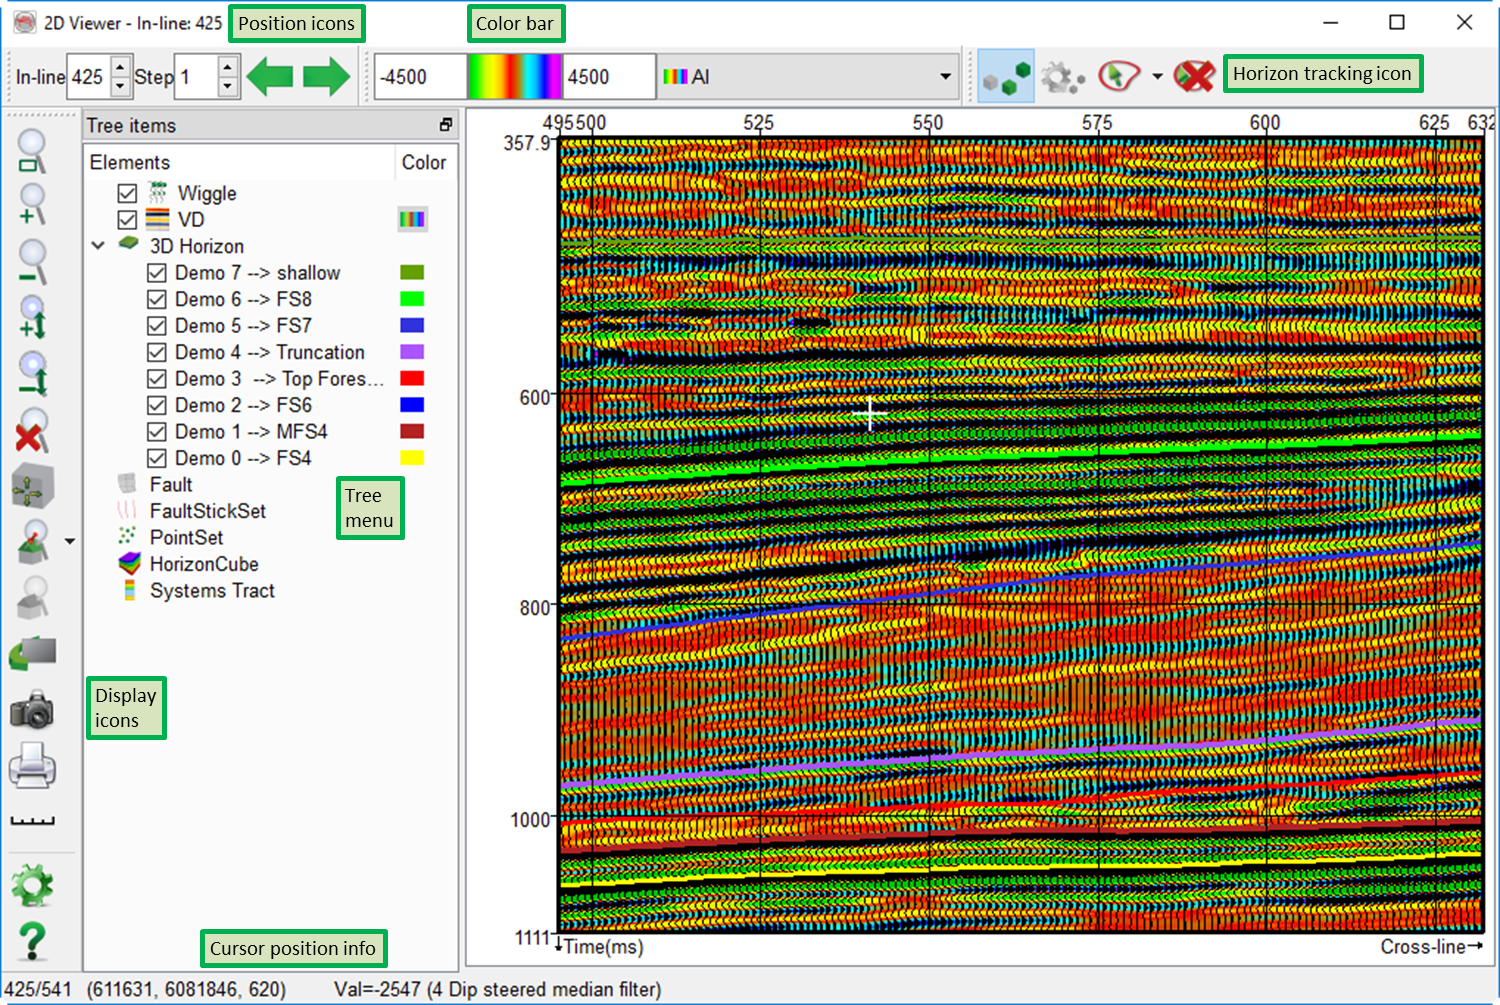Click the red cross horizon tracking icon
Image resolution: width=1500 pixels, height=1005 pixels.
tap(1193, 76)
